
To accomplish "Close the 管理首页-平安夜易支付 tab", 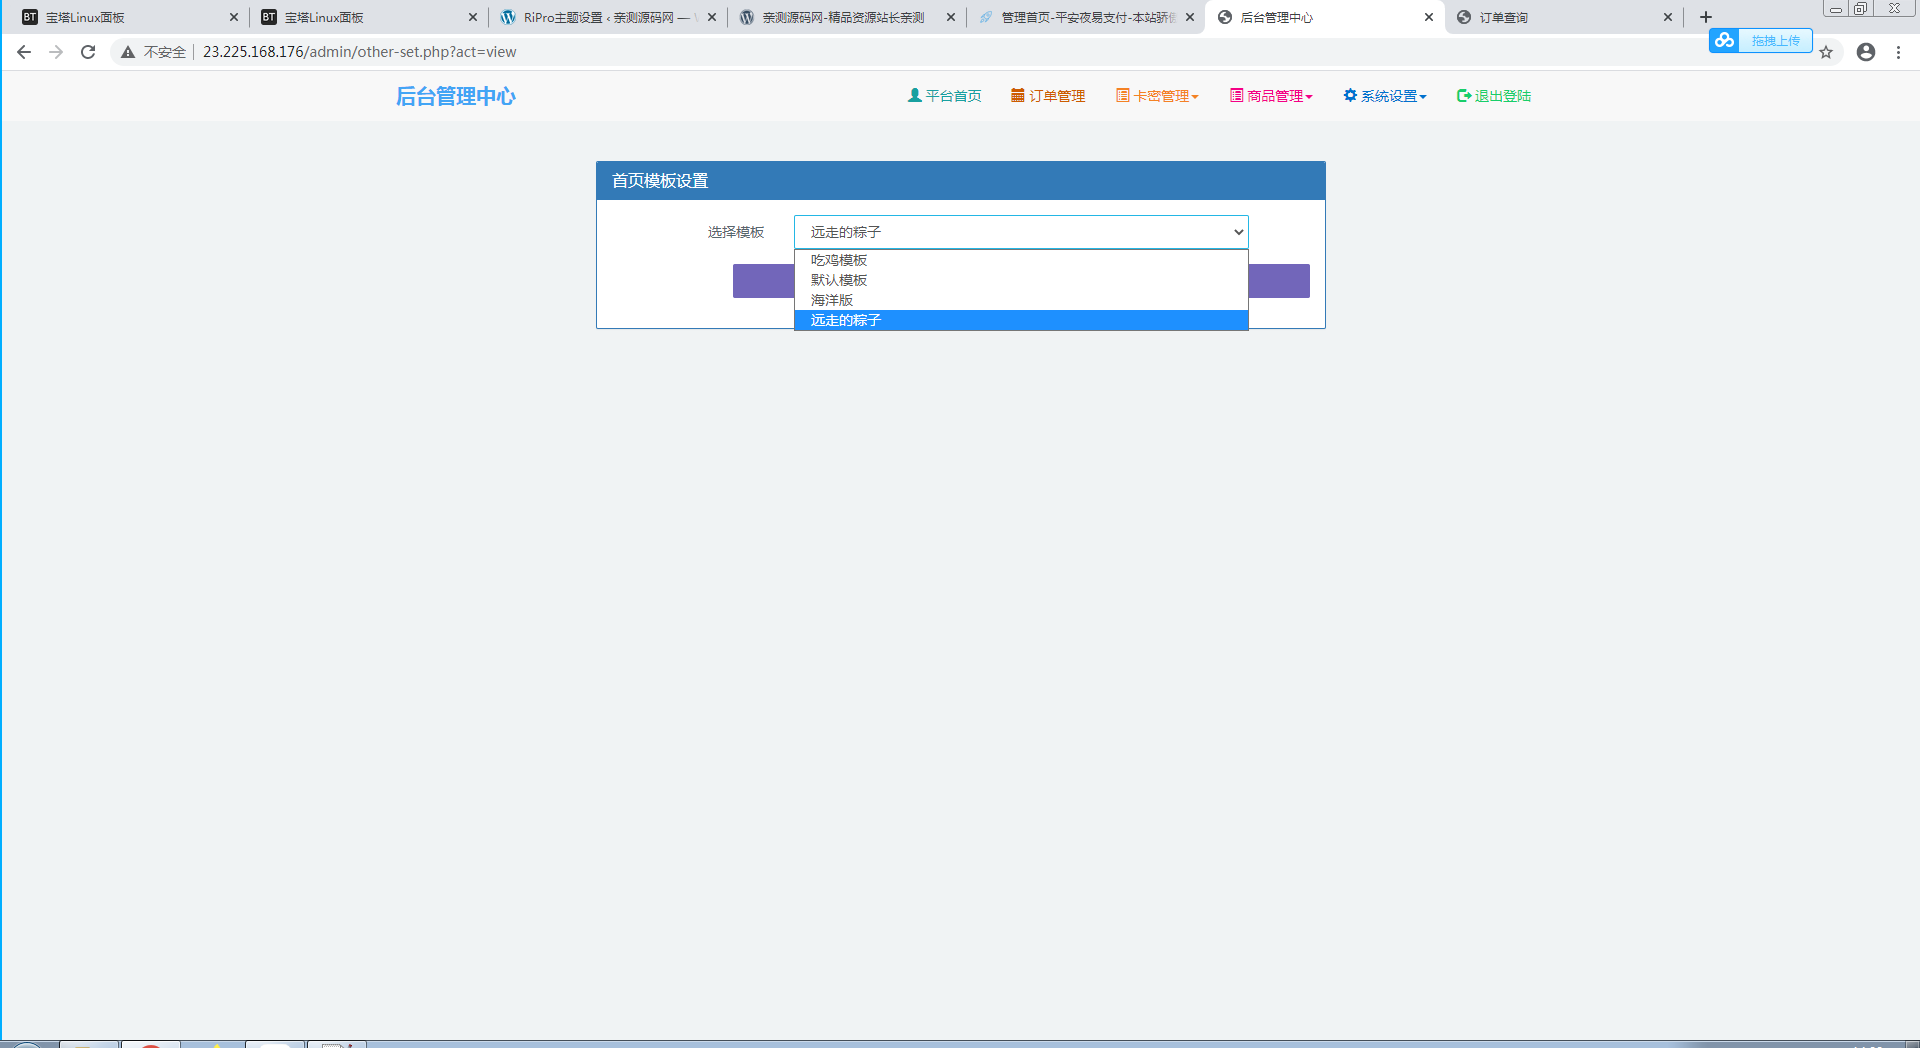I will tap(1190, 17).
